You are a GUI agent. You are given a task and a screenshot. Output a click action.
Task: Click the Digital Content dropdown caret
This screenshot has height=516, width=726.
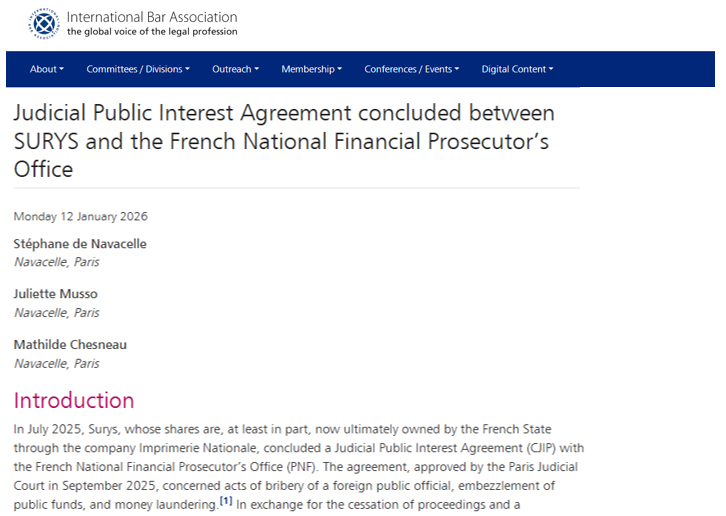point(551,70)
